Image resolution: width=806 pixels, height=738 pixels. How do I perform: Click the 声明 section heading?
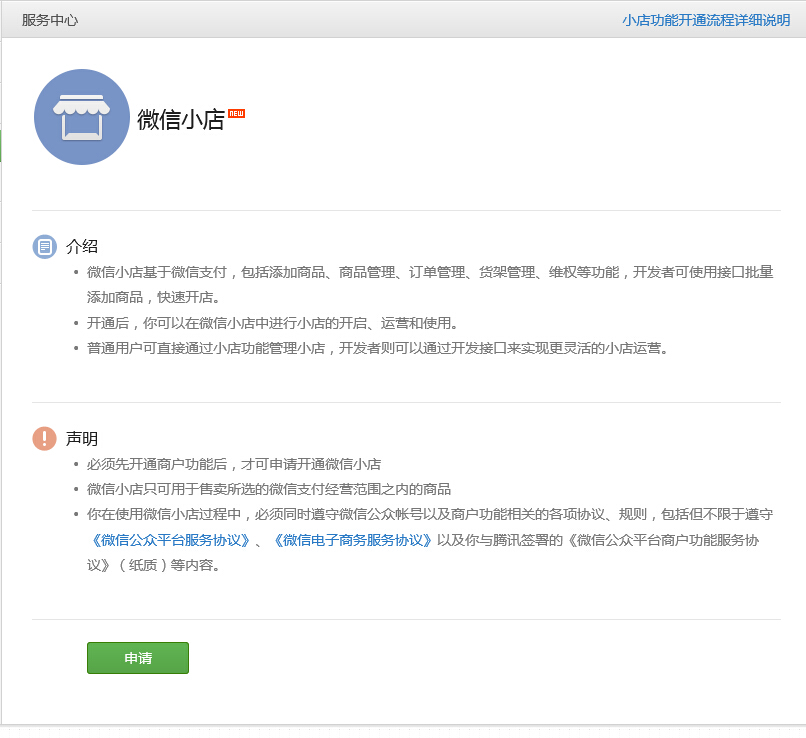82,438
